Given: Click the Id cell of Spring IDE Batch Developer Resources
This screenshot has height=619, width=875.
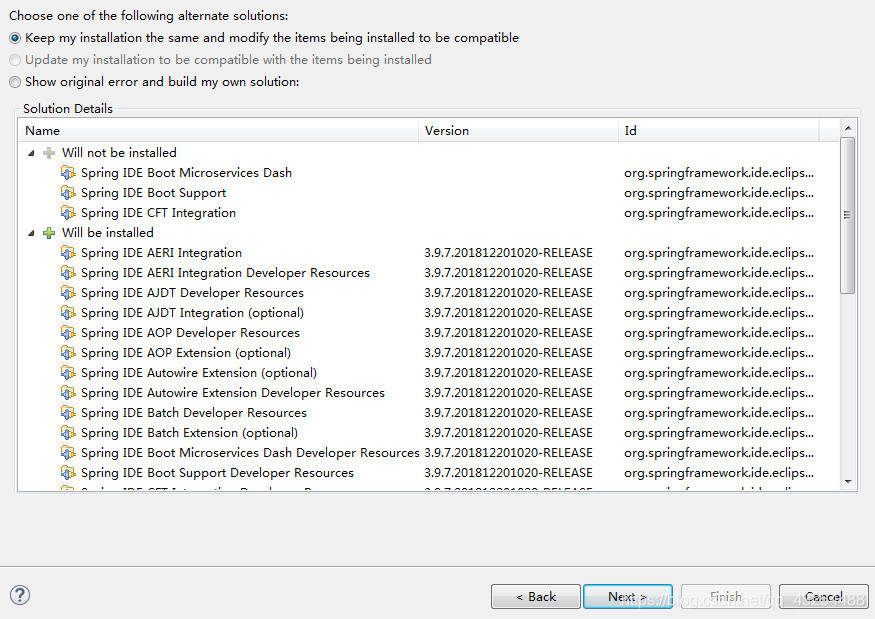Looking at the screenshot, I should click(719, 413).
